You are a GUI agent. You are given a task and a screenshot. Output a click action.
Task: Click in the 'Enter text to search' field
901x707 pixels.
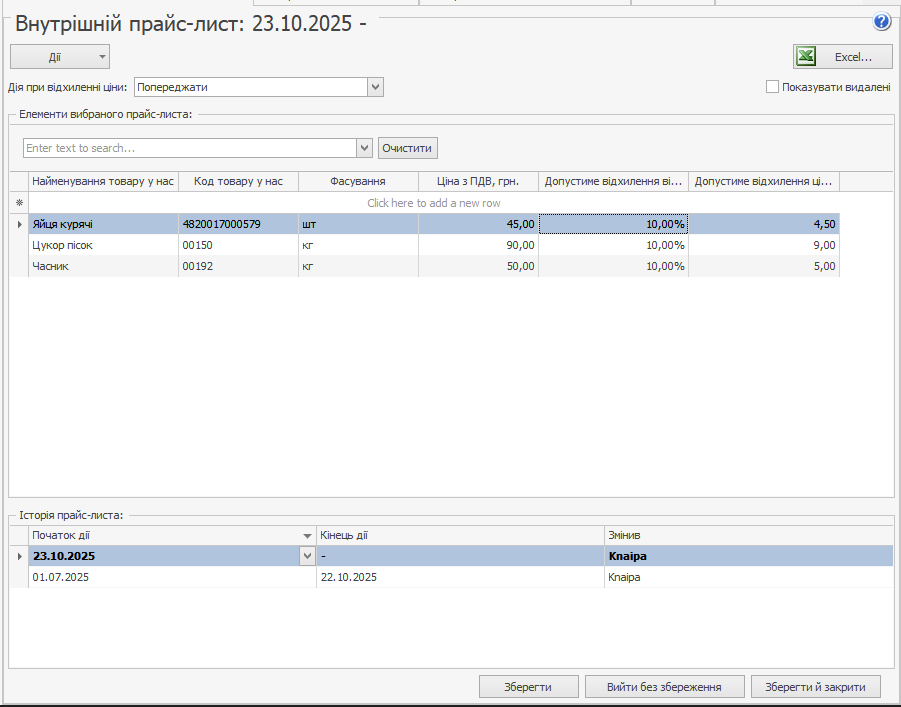coord(188,148)
